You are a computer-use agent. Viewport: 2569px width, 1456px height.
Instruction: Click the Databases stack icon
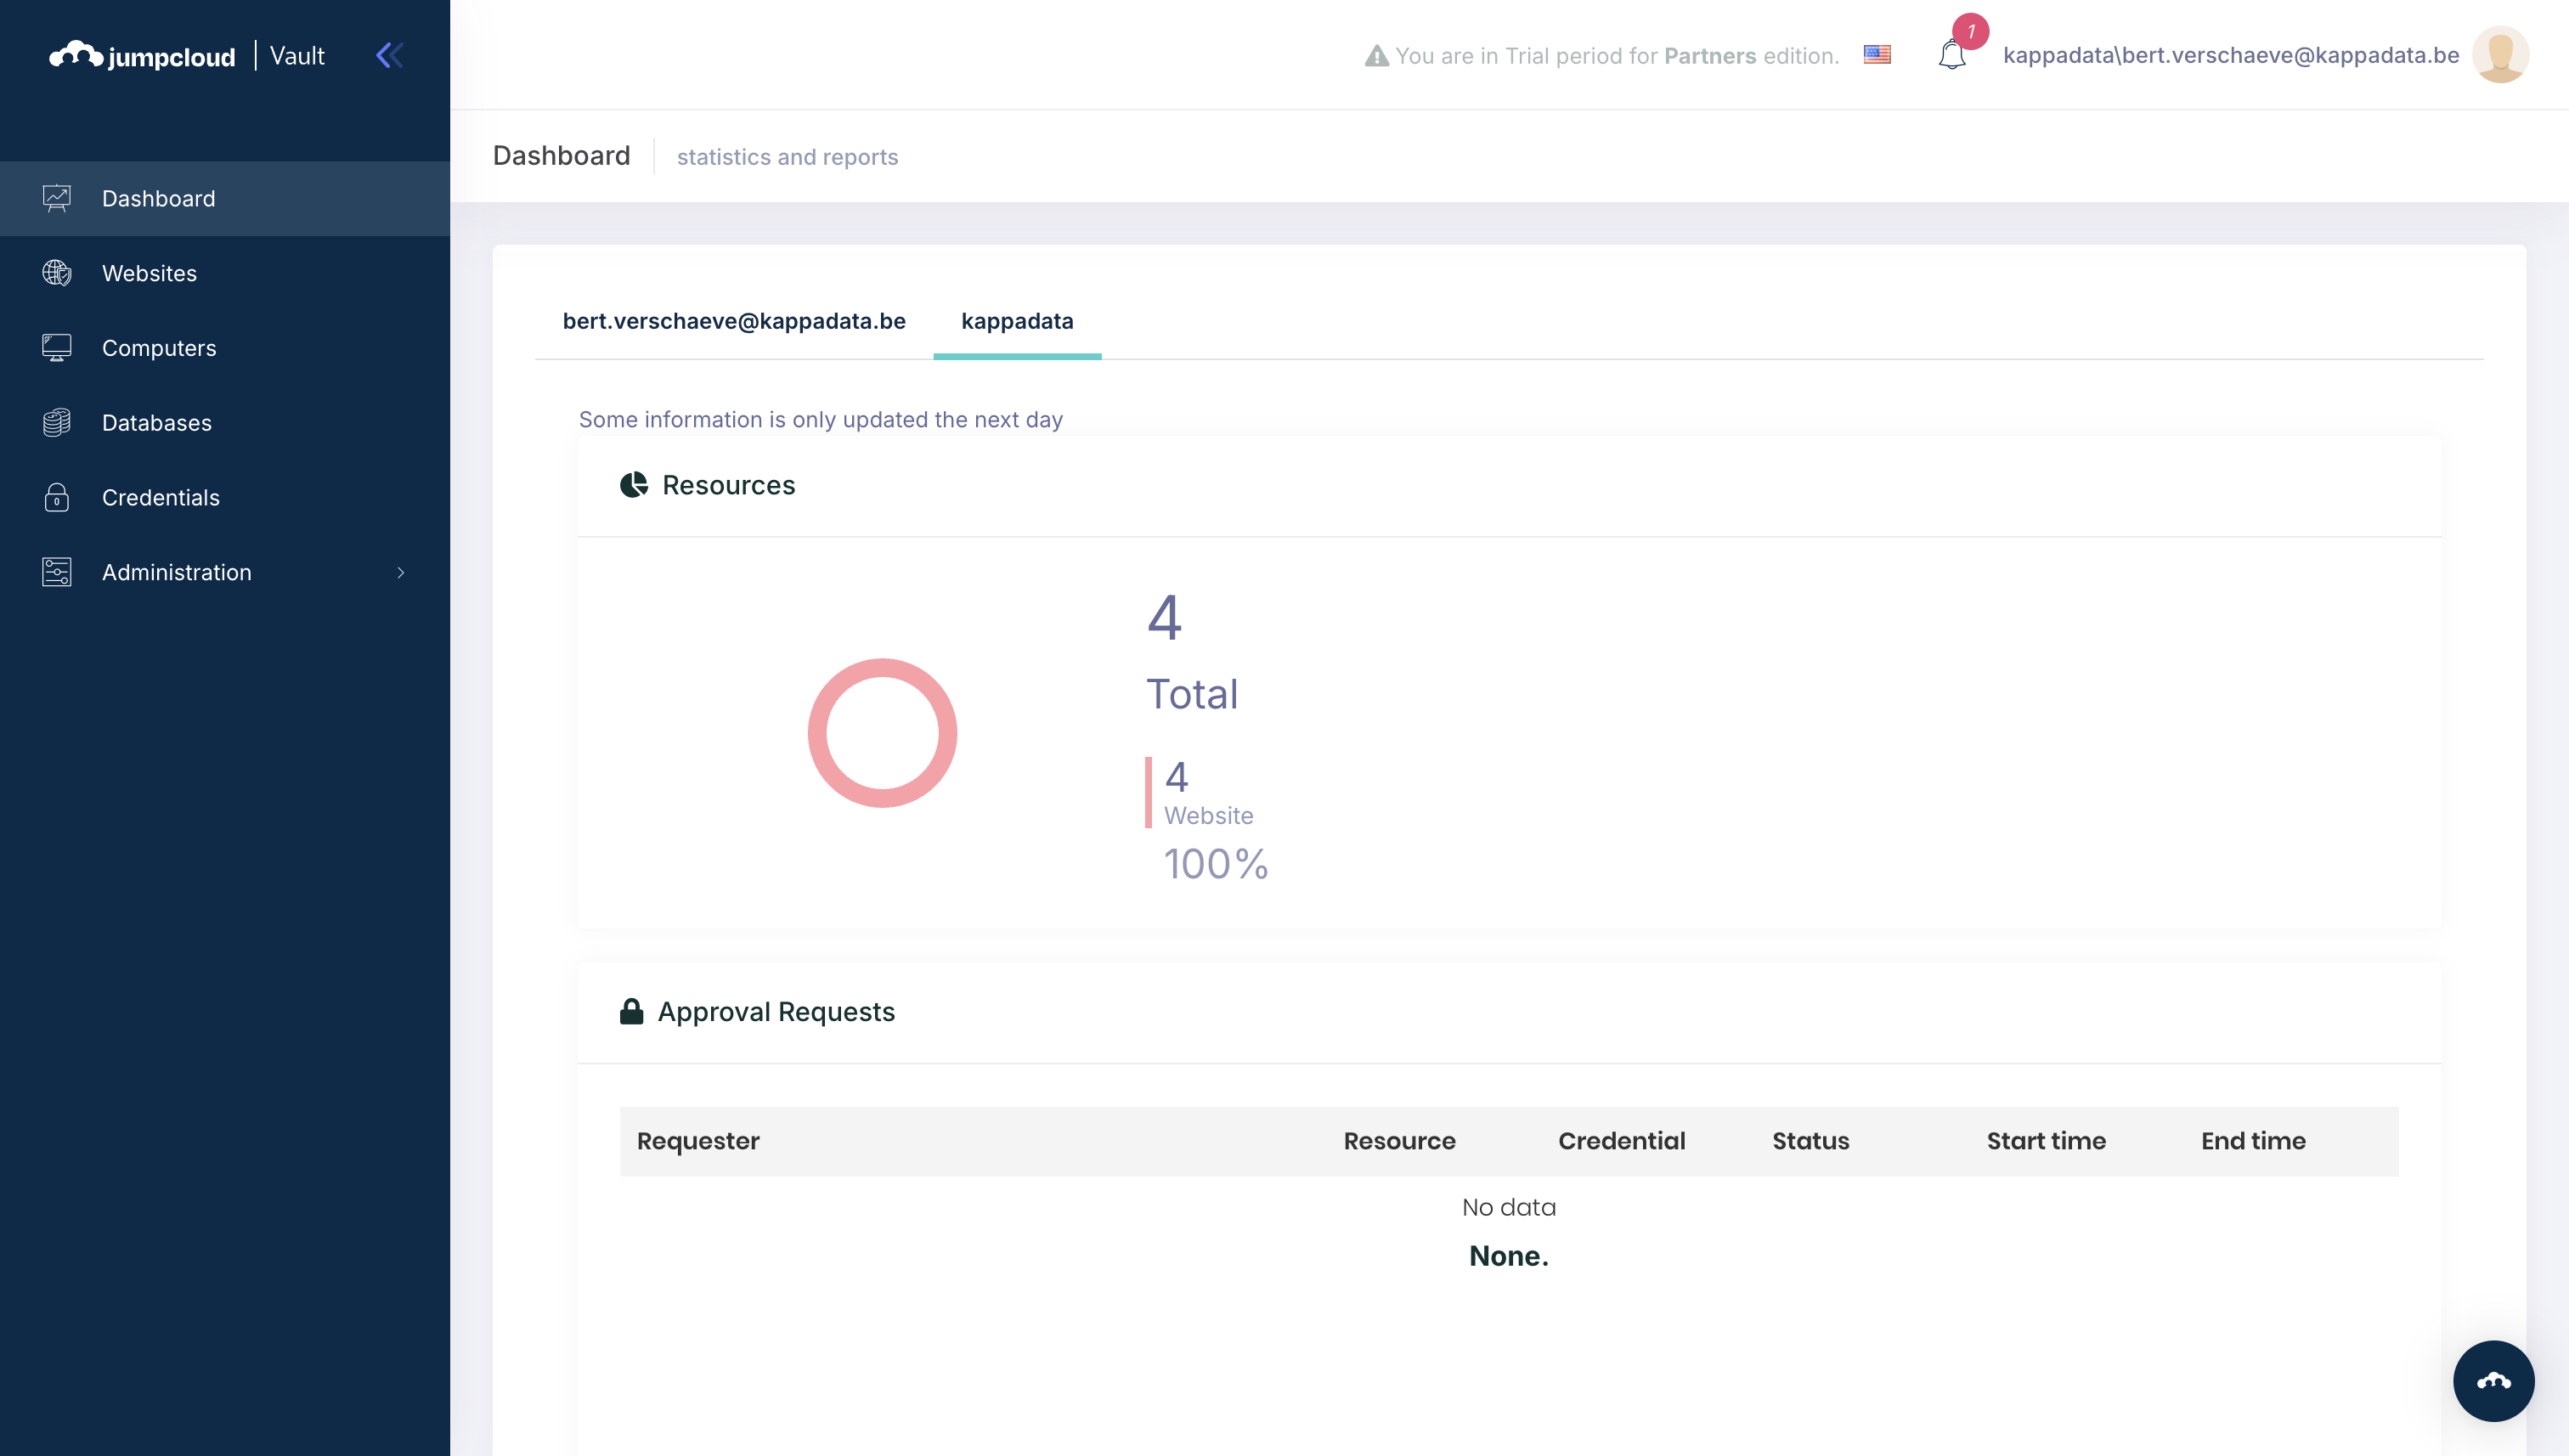coord(57,423)
